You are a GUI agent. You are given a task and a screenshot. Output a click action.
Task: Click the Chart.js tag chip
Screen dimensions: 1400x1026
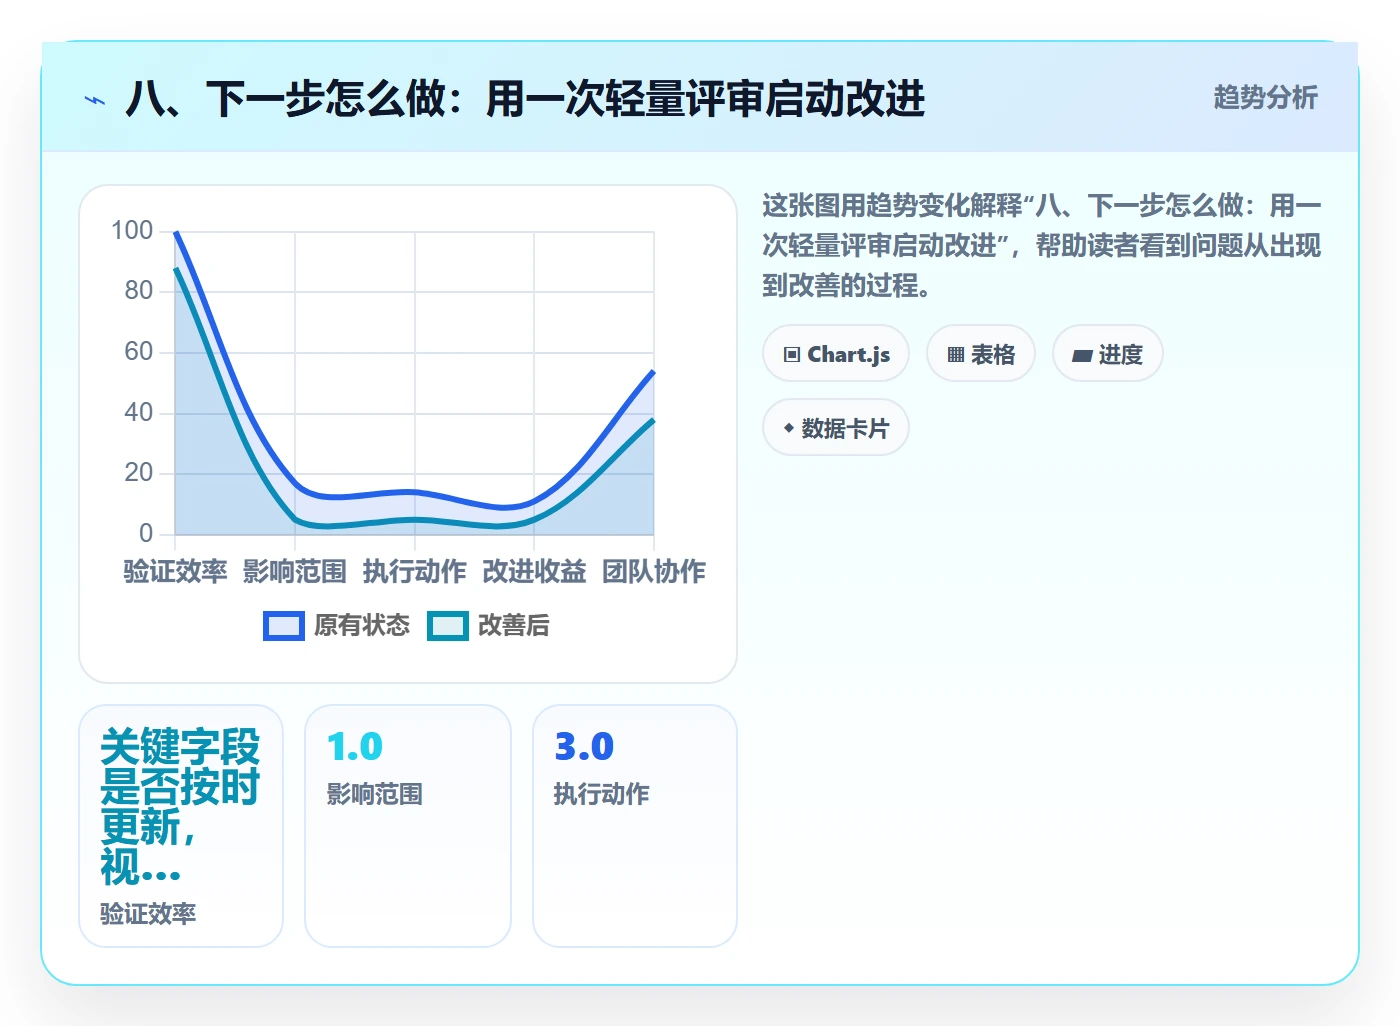(x=836, y=354)
